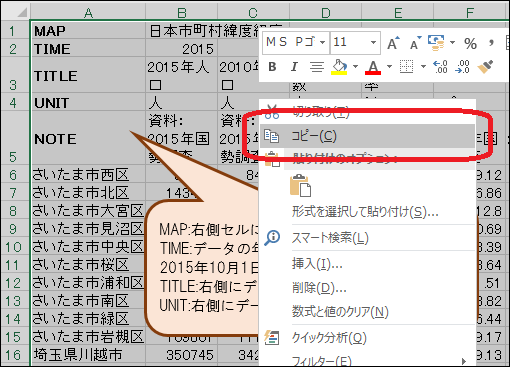
Task: Apply accounting number format icon
Action: pyautogui.click(x=436, y=43)
